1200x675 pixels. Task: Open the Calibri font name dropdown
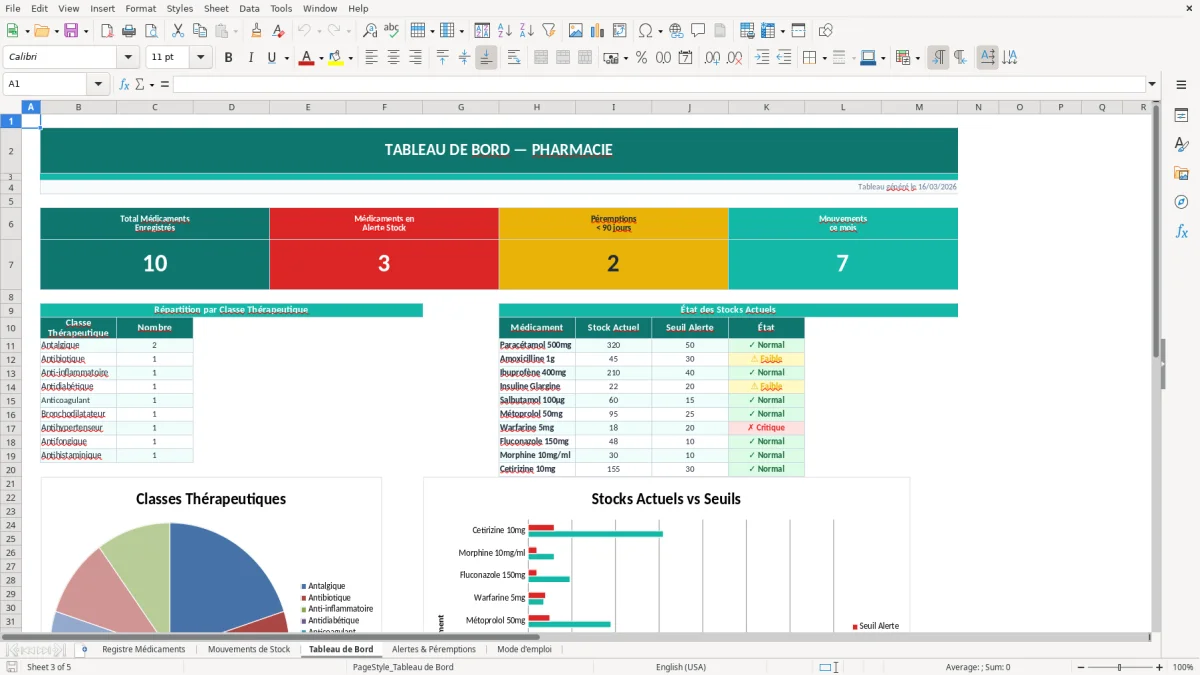(127, 58)
